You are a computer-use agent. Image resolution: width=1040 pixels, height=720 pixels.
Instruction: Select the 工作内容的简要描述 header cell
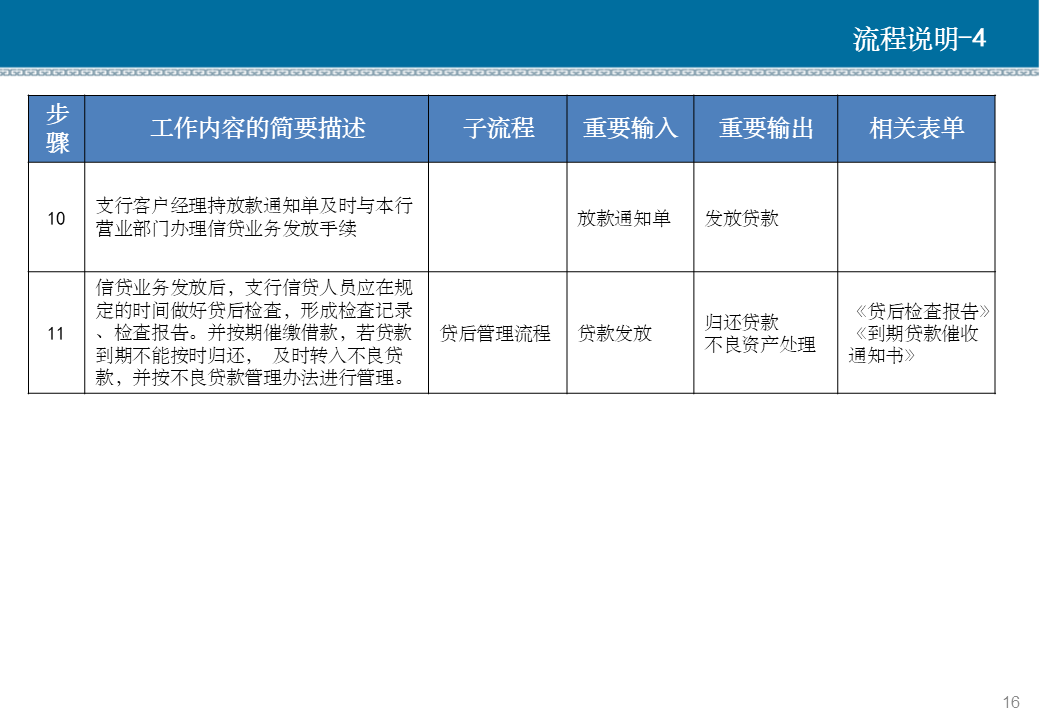point(257,129)
